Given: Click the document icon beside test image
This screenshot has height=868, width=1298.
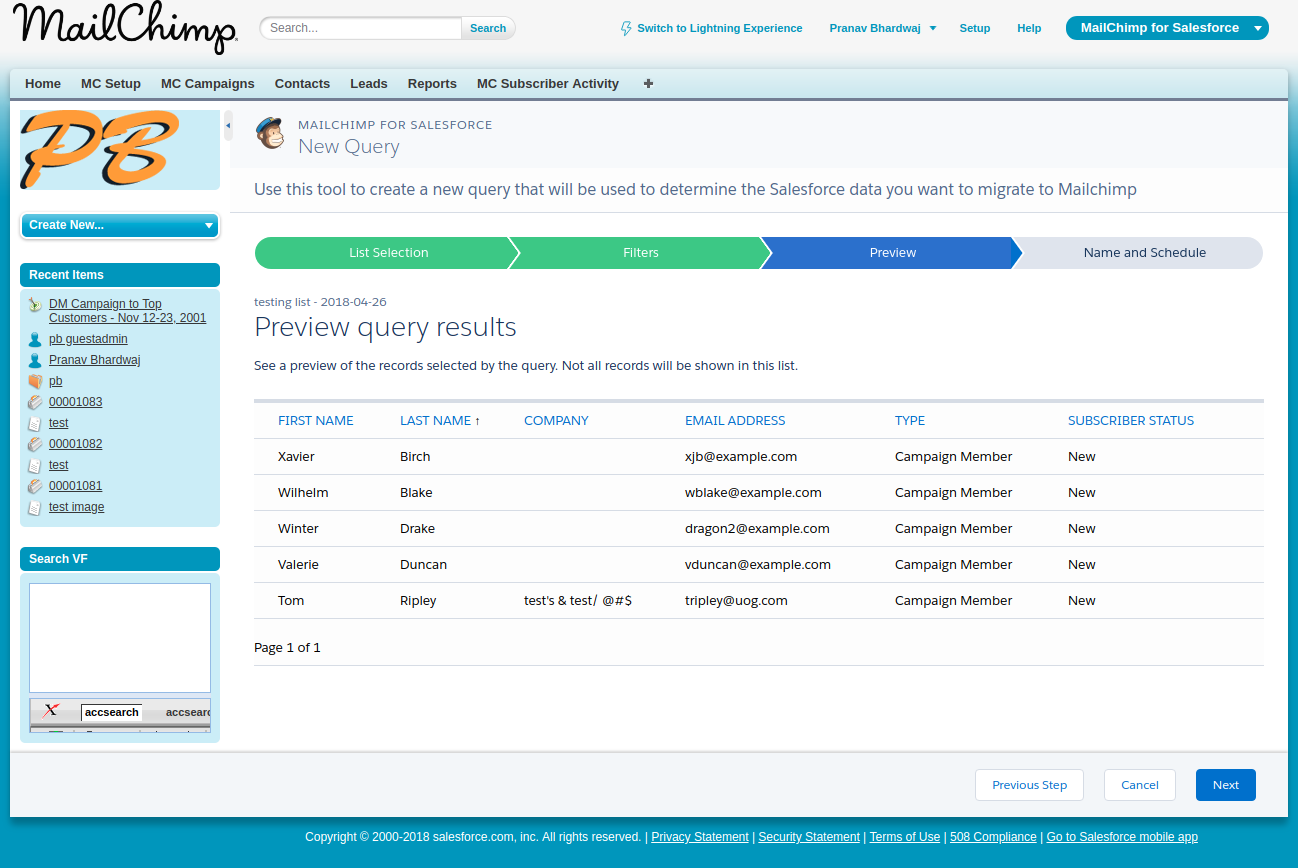Looking at the screenshot, I should pos(35,507).
